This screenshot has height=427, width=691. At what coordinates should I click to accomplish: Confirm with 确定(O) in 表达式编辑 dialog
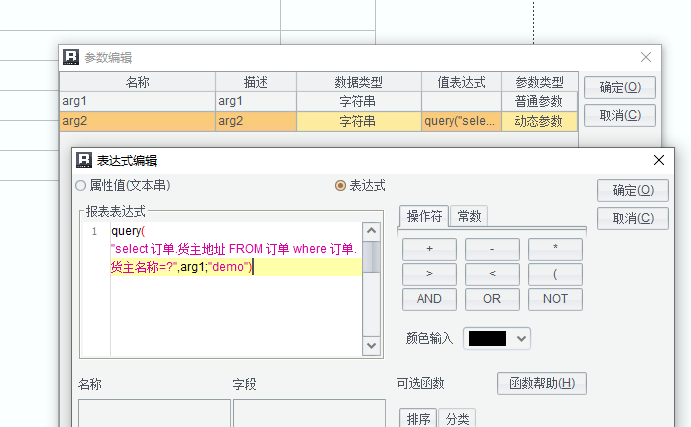click(633, 190)
